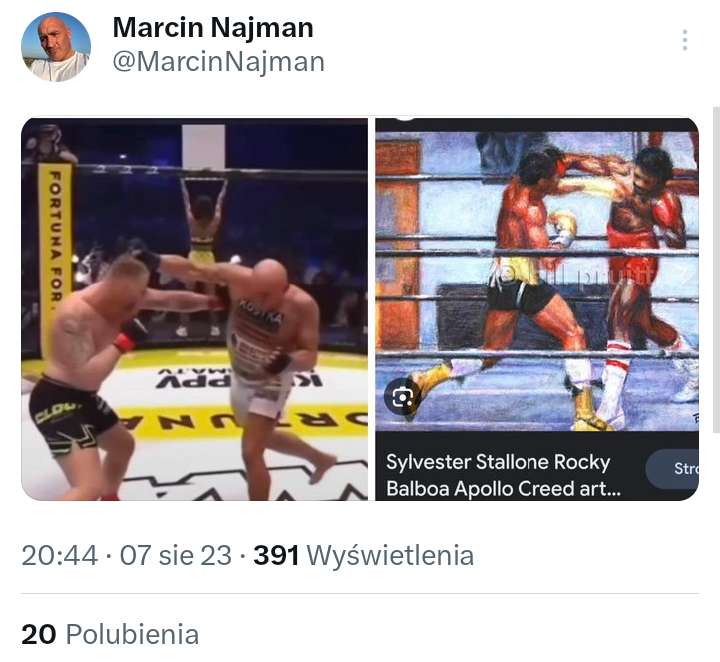Click the 20:44 tweet timestamp
This screenshot has width=720, height=662.
pyautogui.click(x=60, y=555)
